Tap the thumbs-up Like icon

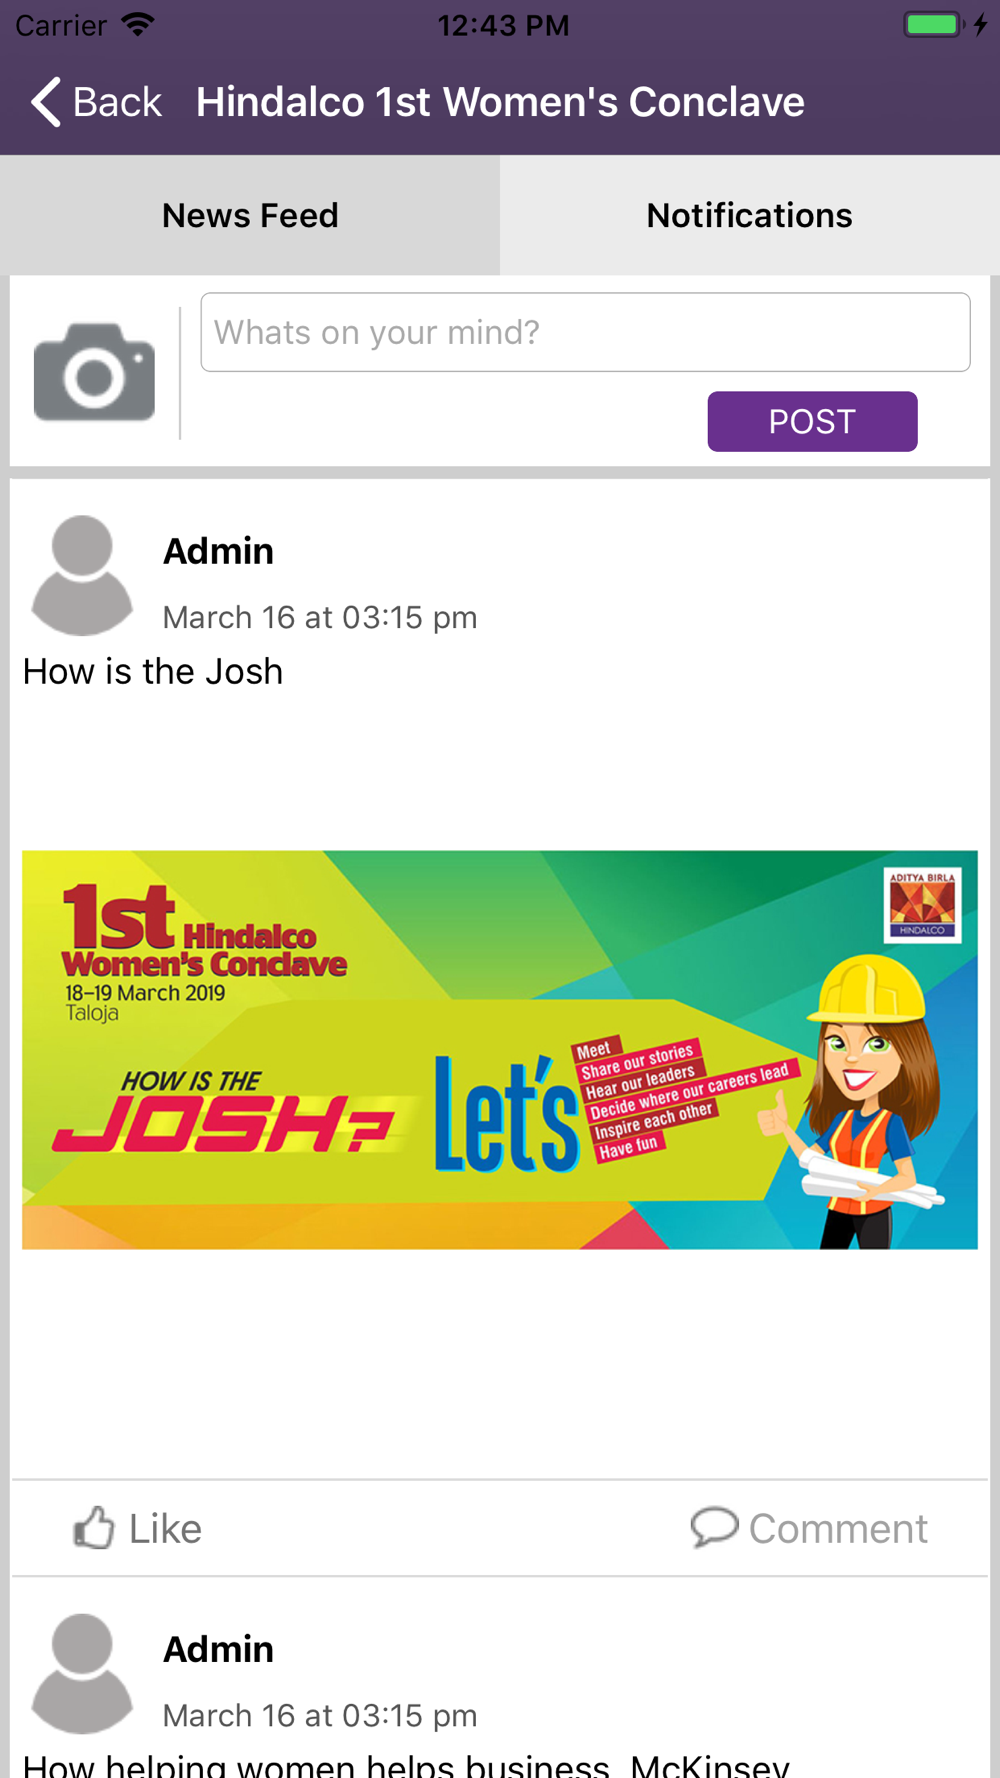[94, 1528]
